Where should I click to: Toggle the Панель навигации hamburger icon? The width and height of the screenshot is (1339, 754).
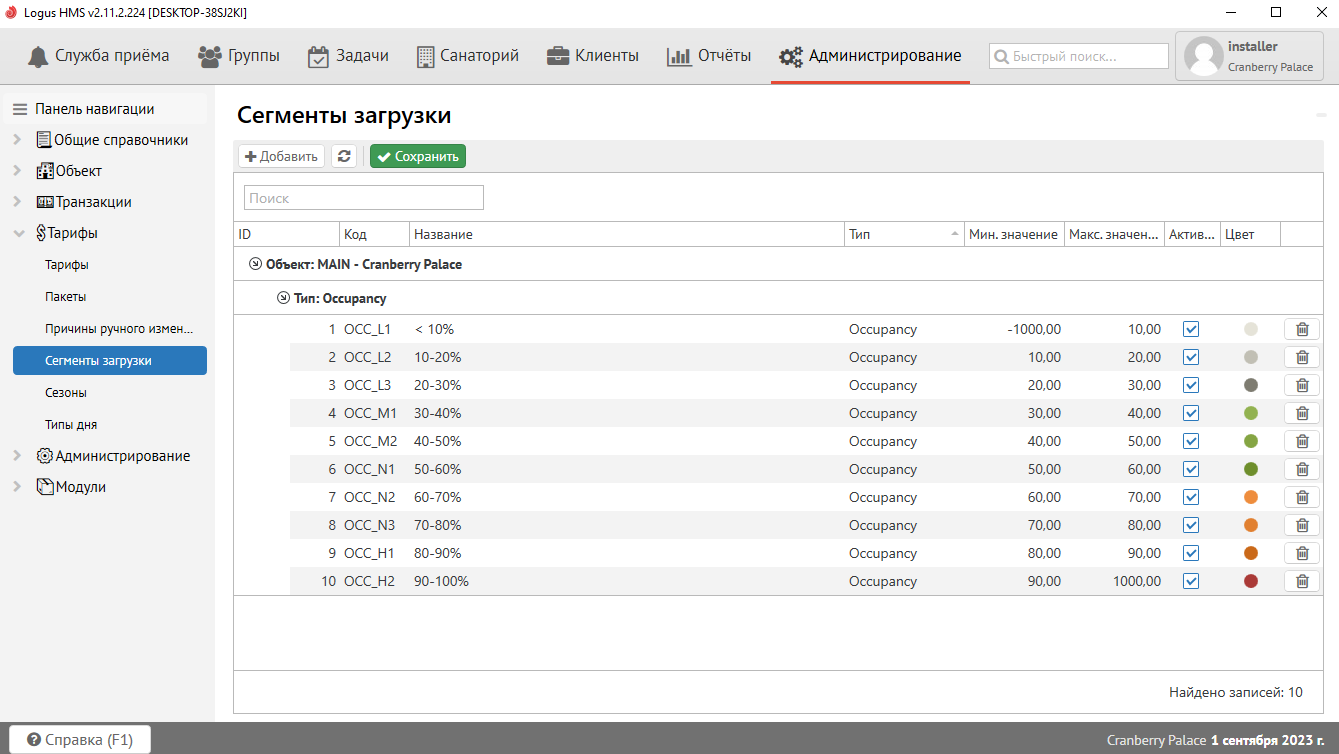pos(20,109)
